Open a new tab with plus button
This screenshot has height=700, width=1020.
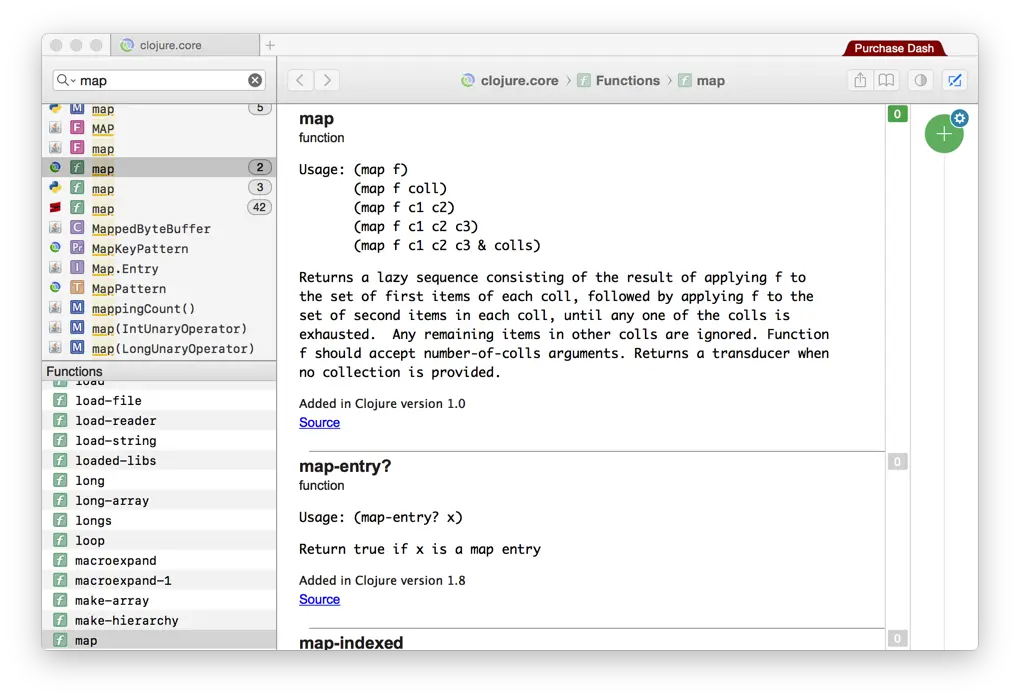point(270,45)
